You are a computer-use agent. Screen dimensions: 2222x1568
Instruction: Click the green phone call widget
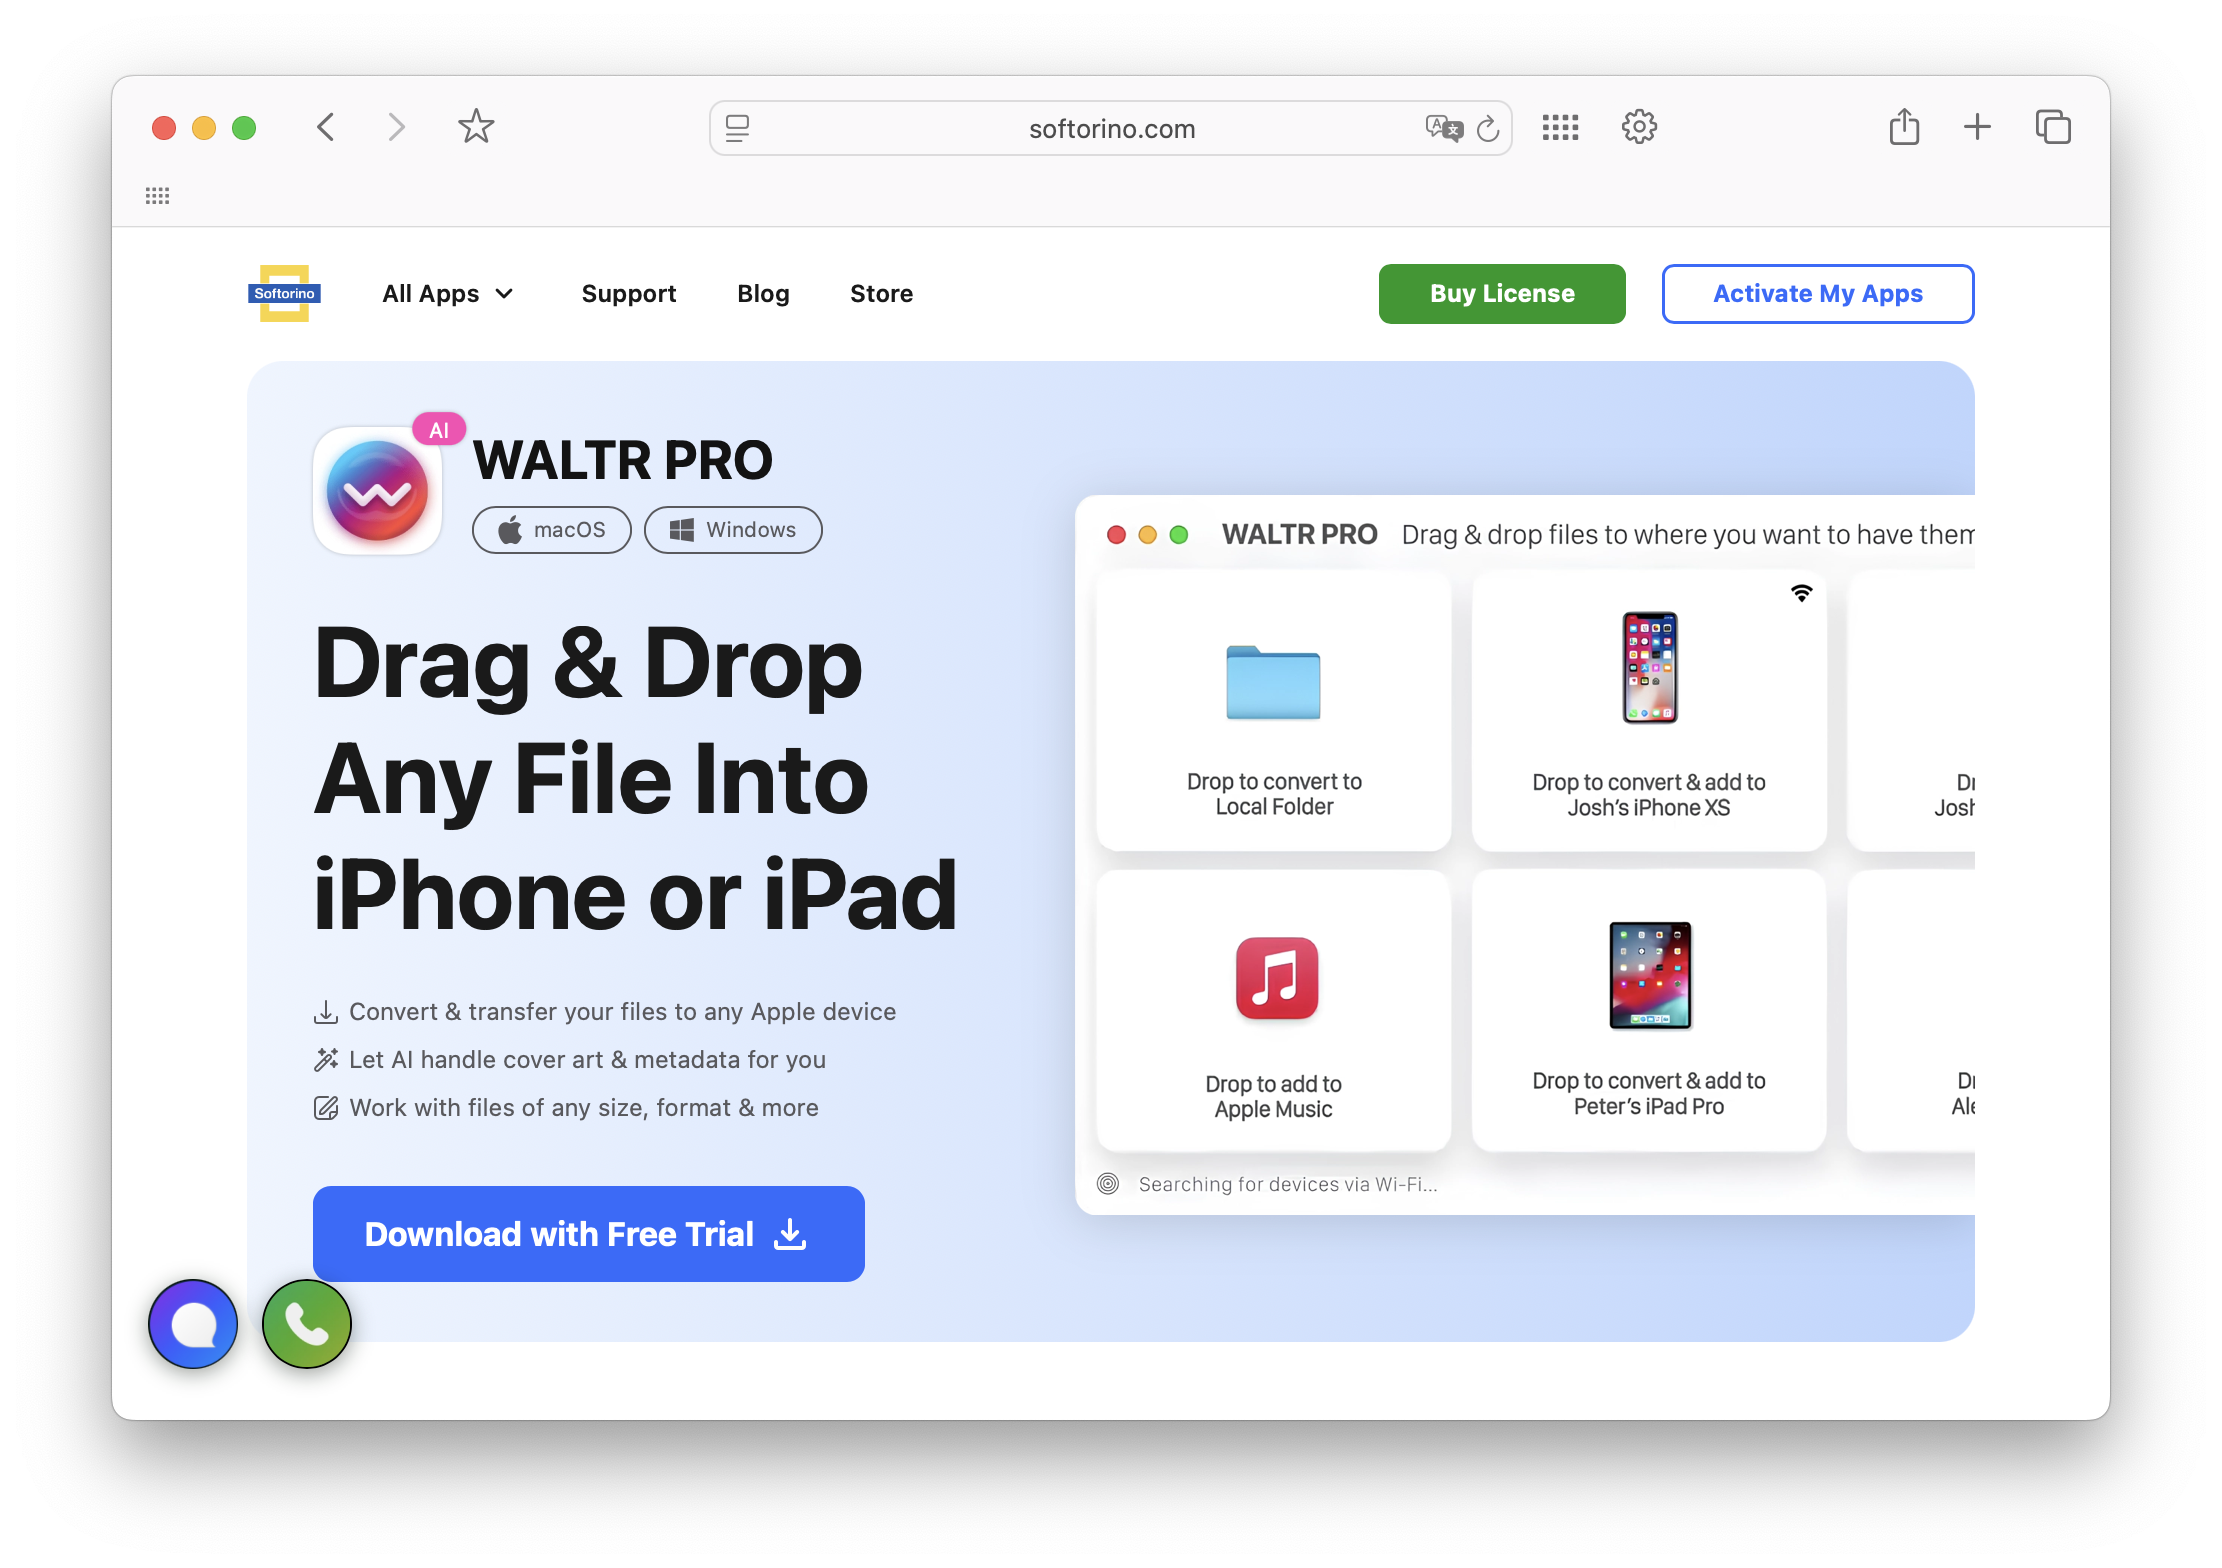[307, 1324]
